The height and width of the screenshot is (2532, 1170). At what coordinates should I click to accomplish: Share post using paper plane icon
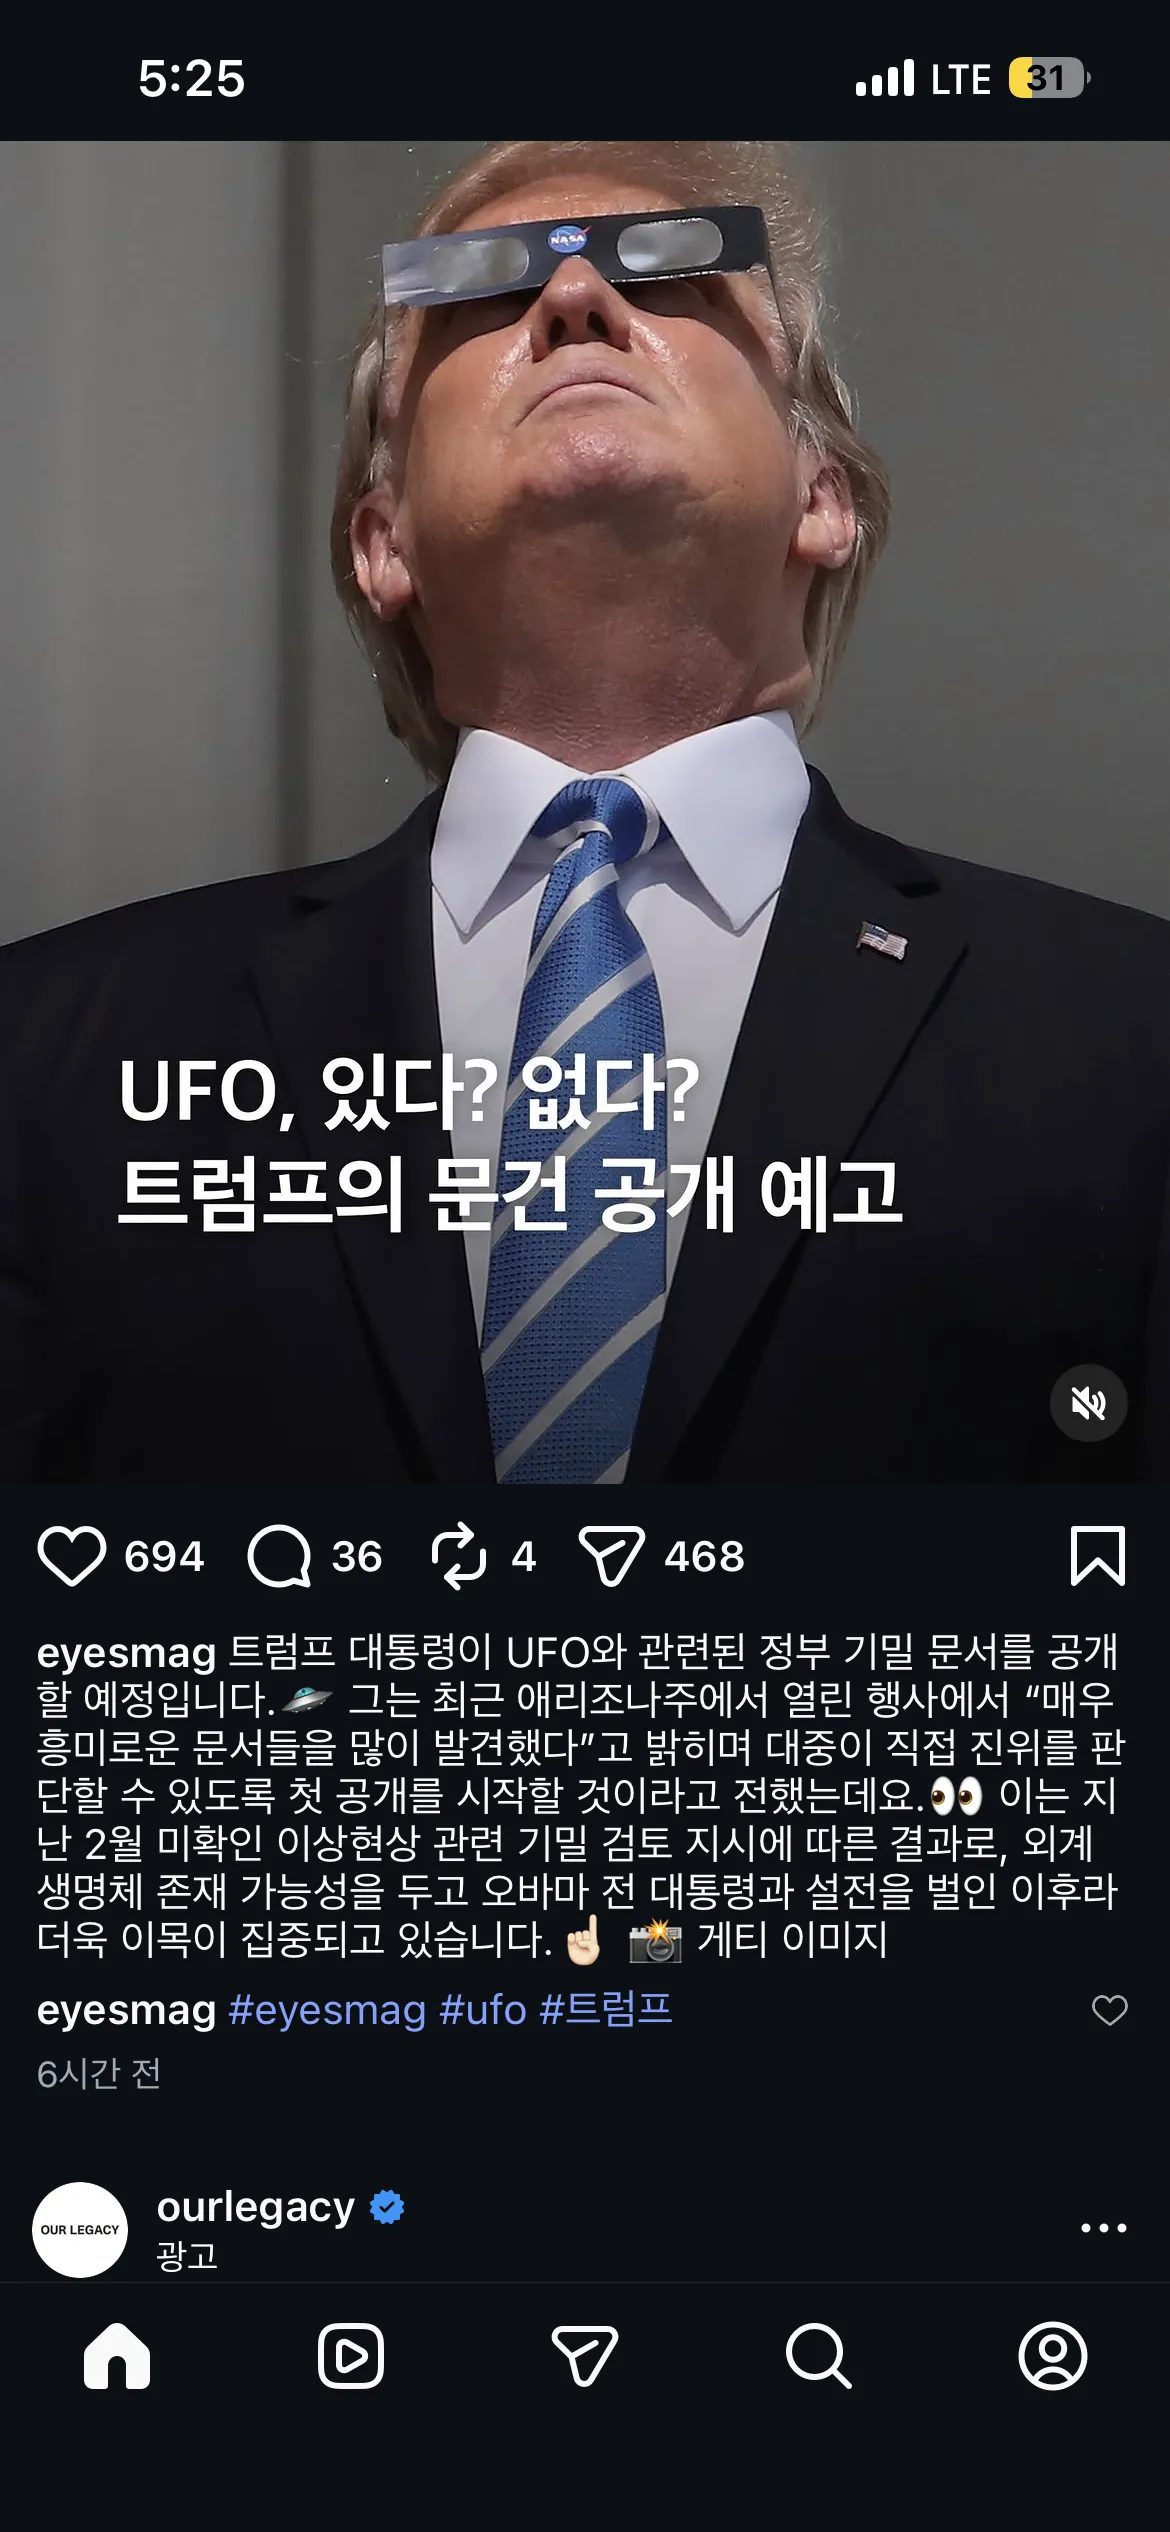611,1556
